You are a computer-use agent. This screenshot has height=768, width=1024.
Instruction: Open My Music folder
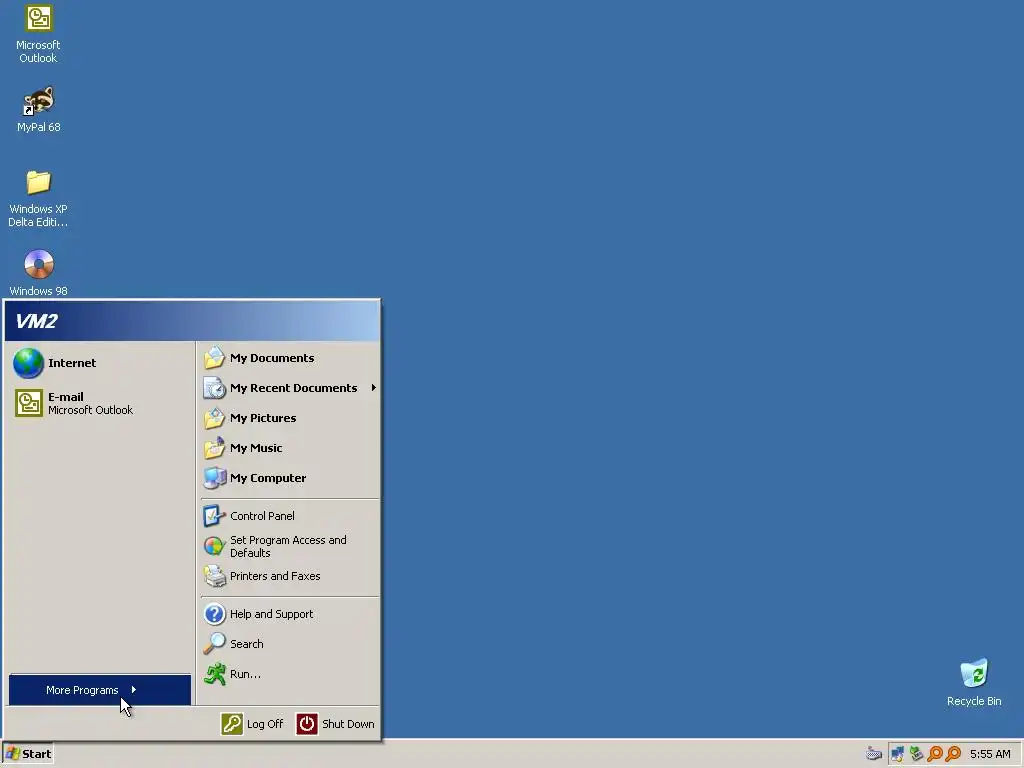(x=290, y=448)
